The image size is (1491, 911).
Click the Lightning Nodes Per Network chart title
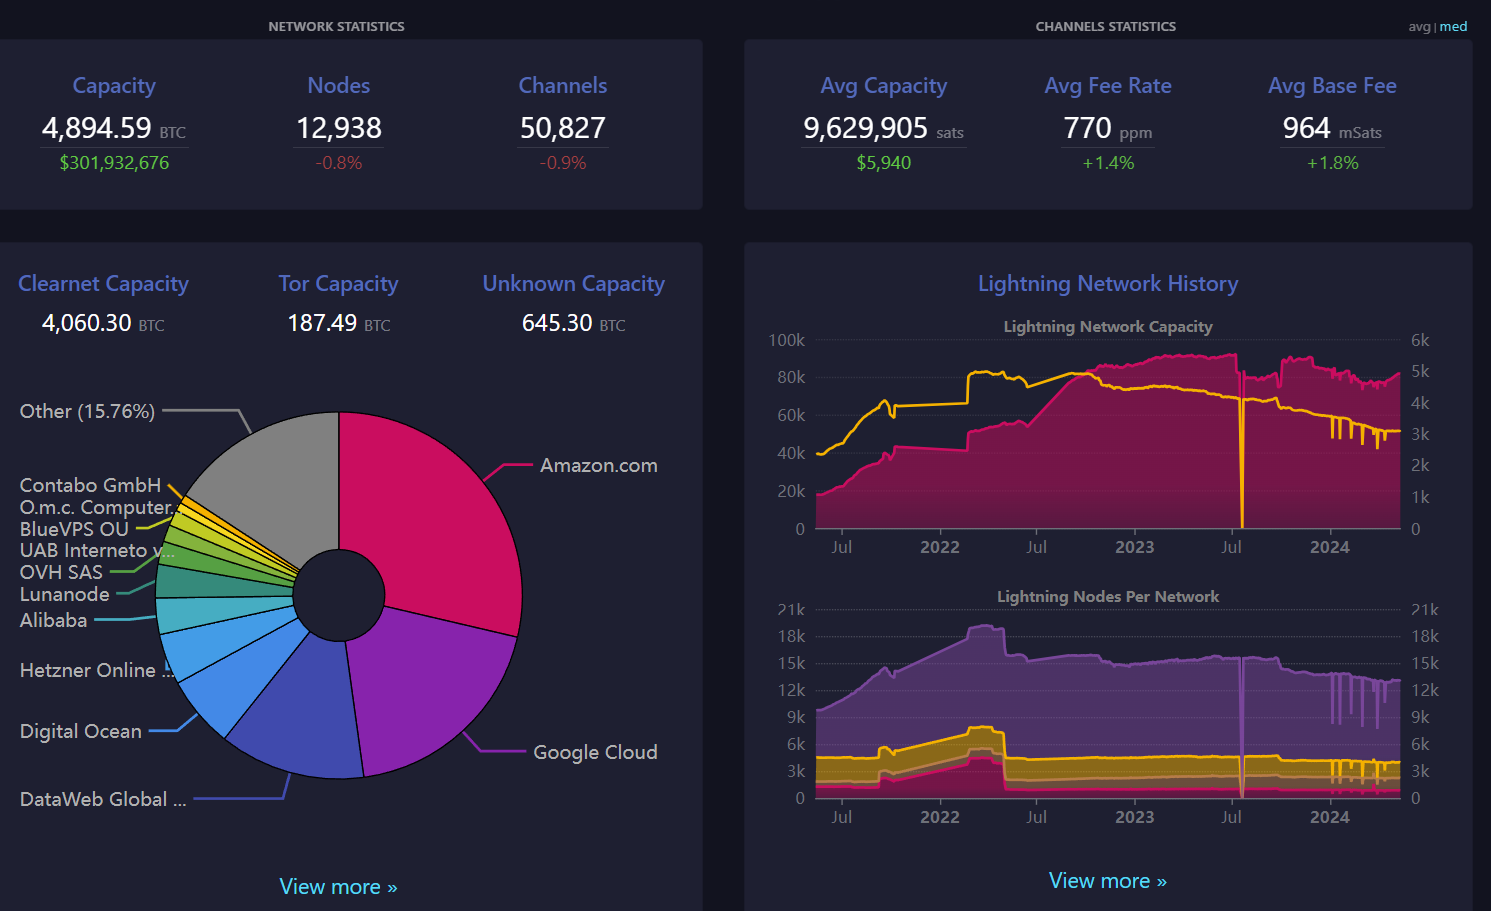[x=1108, y=597]
